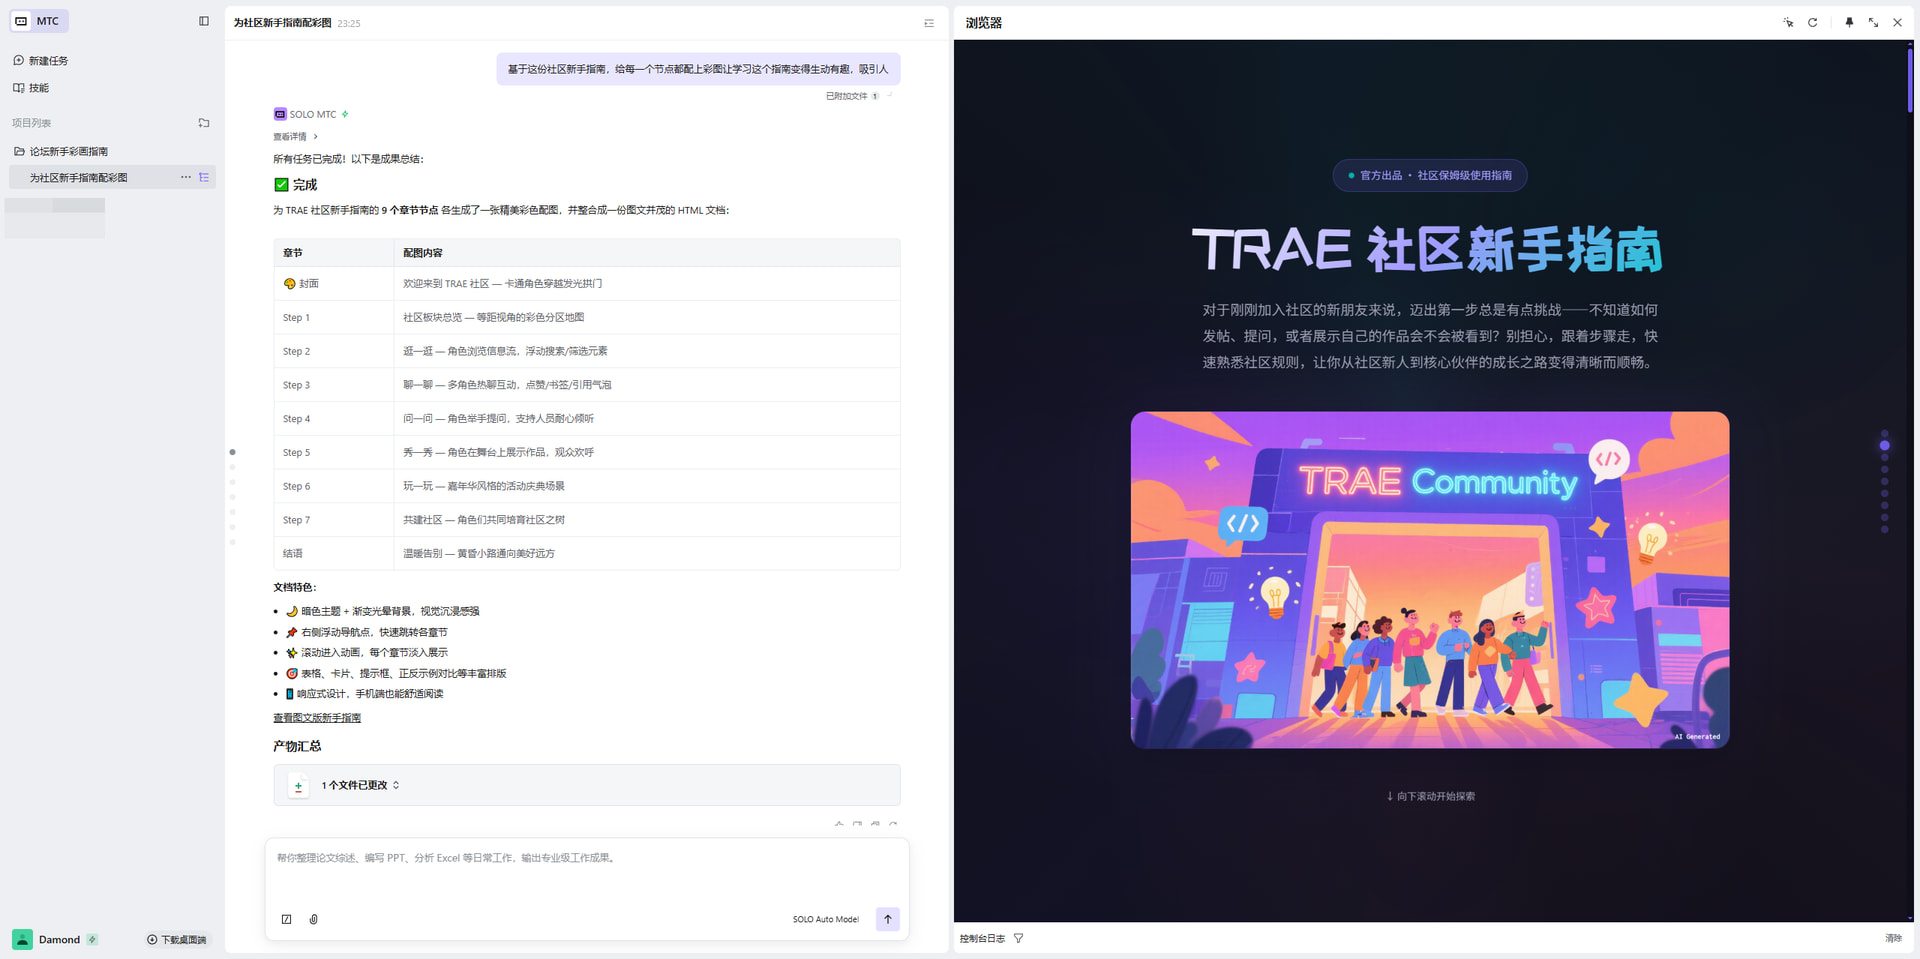Toggle the outline panel in chat header

pyautogui.click(x=929, y=23)
